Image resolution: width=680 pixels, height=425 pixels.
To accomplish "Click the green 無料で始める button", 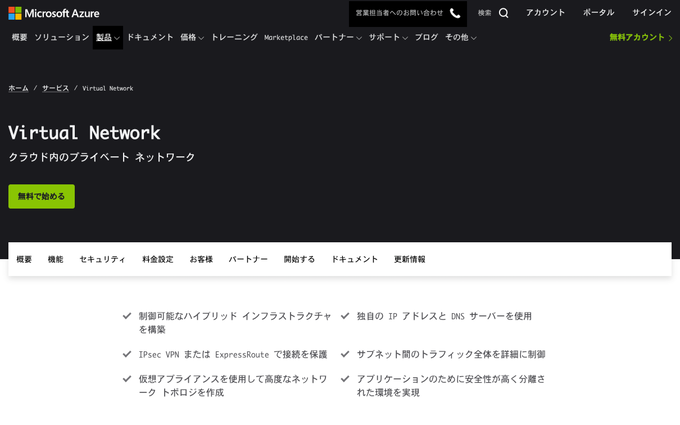I will pos(42,196).
